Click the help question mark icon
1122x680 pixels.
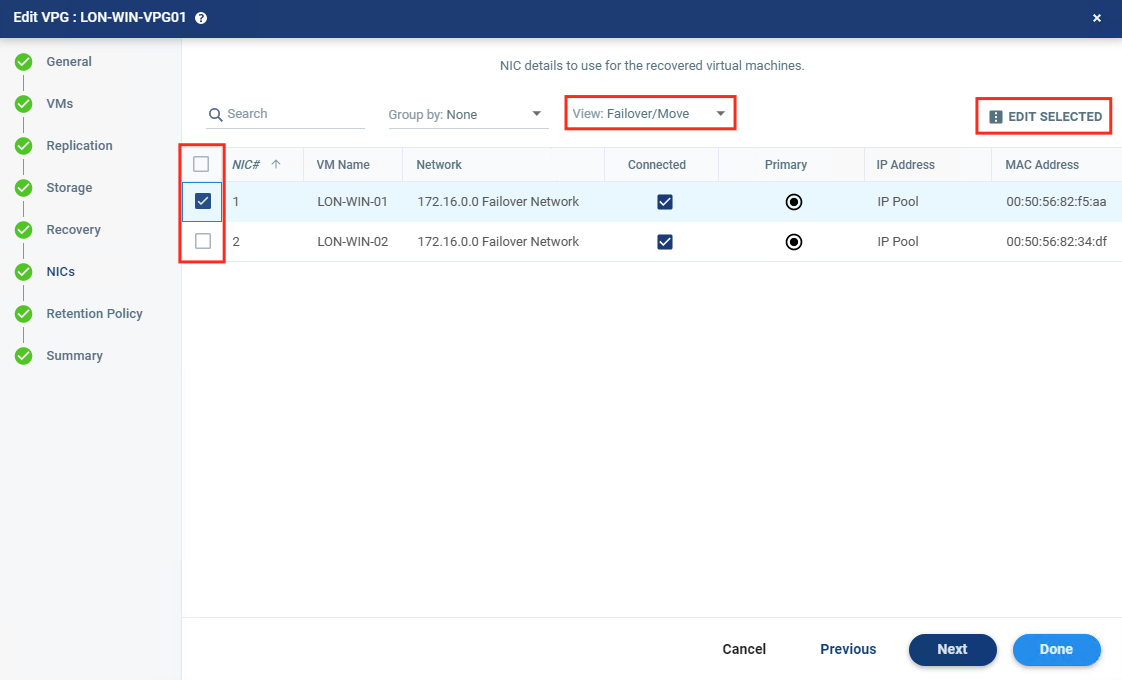pyautogui.click(x=201, y=18)
